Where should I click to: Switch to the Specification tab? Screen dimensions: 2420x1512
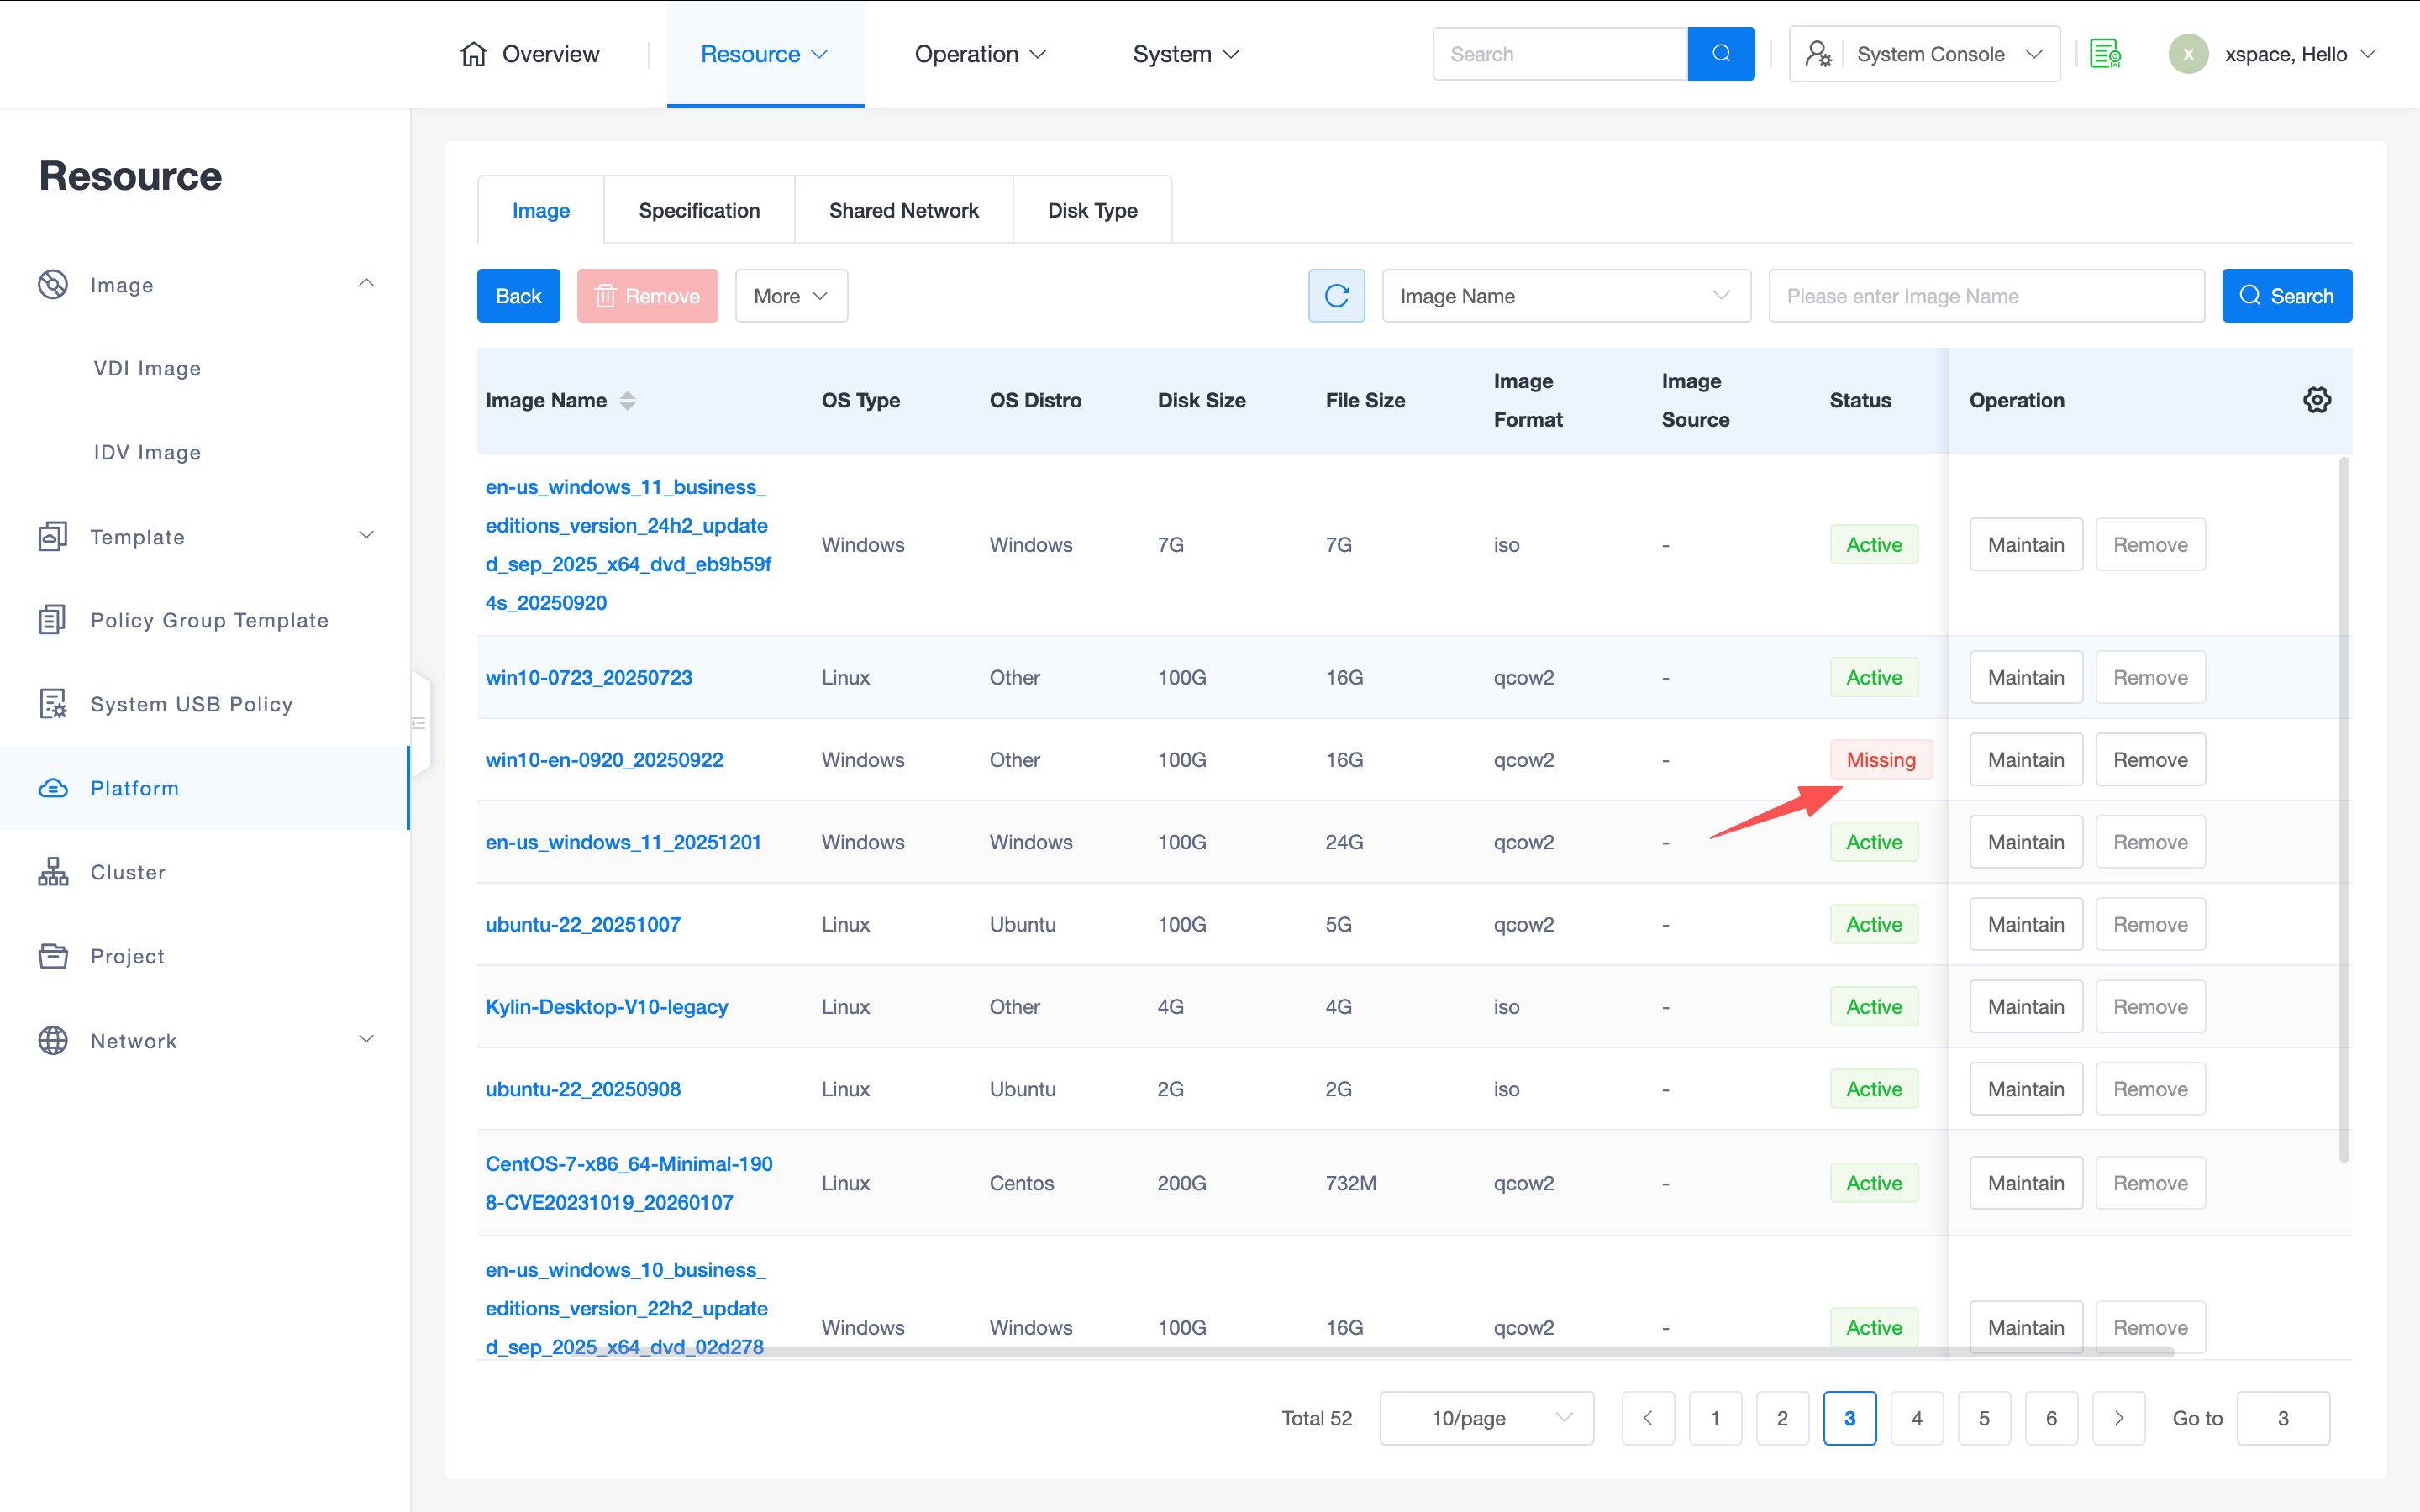pyautogui.click(x=699, y=210)
